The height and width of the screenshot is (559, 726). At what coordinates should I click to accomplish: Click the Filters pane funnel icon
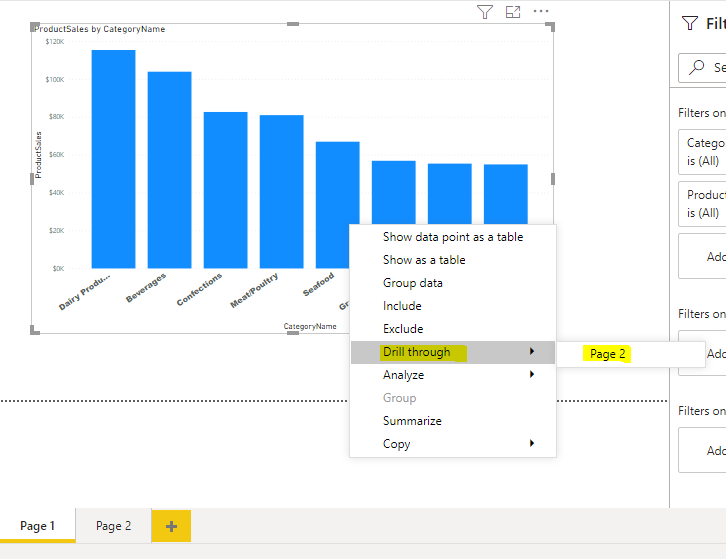[690, 23]
